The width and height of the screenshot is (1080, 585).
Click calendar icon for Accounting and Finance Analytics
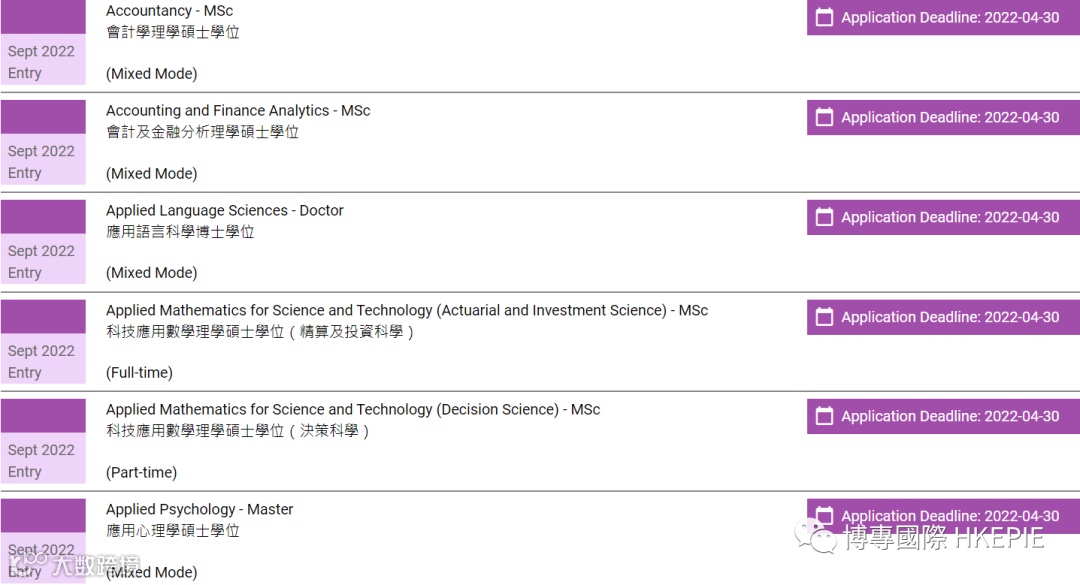pos(824,117)
